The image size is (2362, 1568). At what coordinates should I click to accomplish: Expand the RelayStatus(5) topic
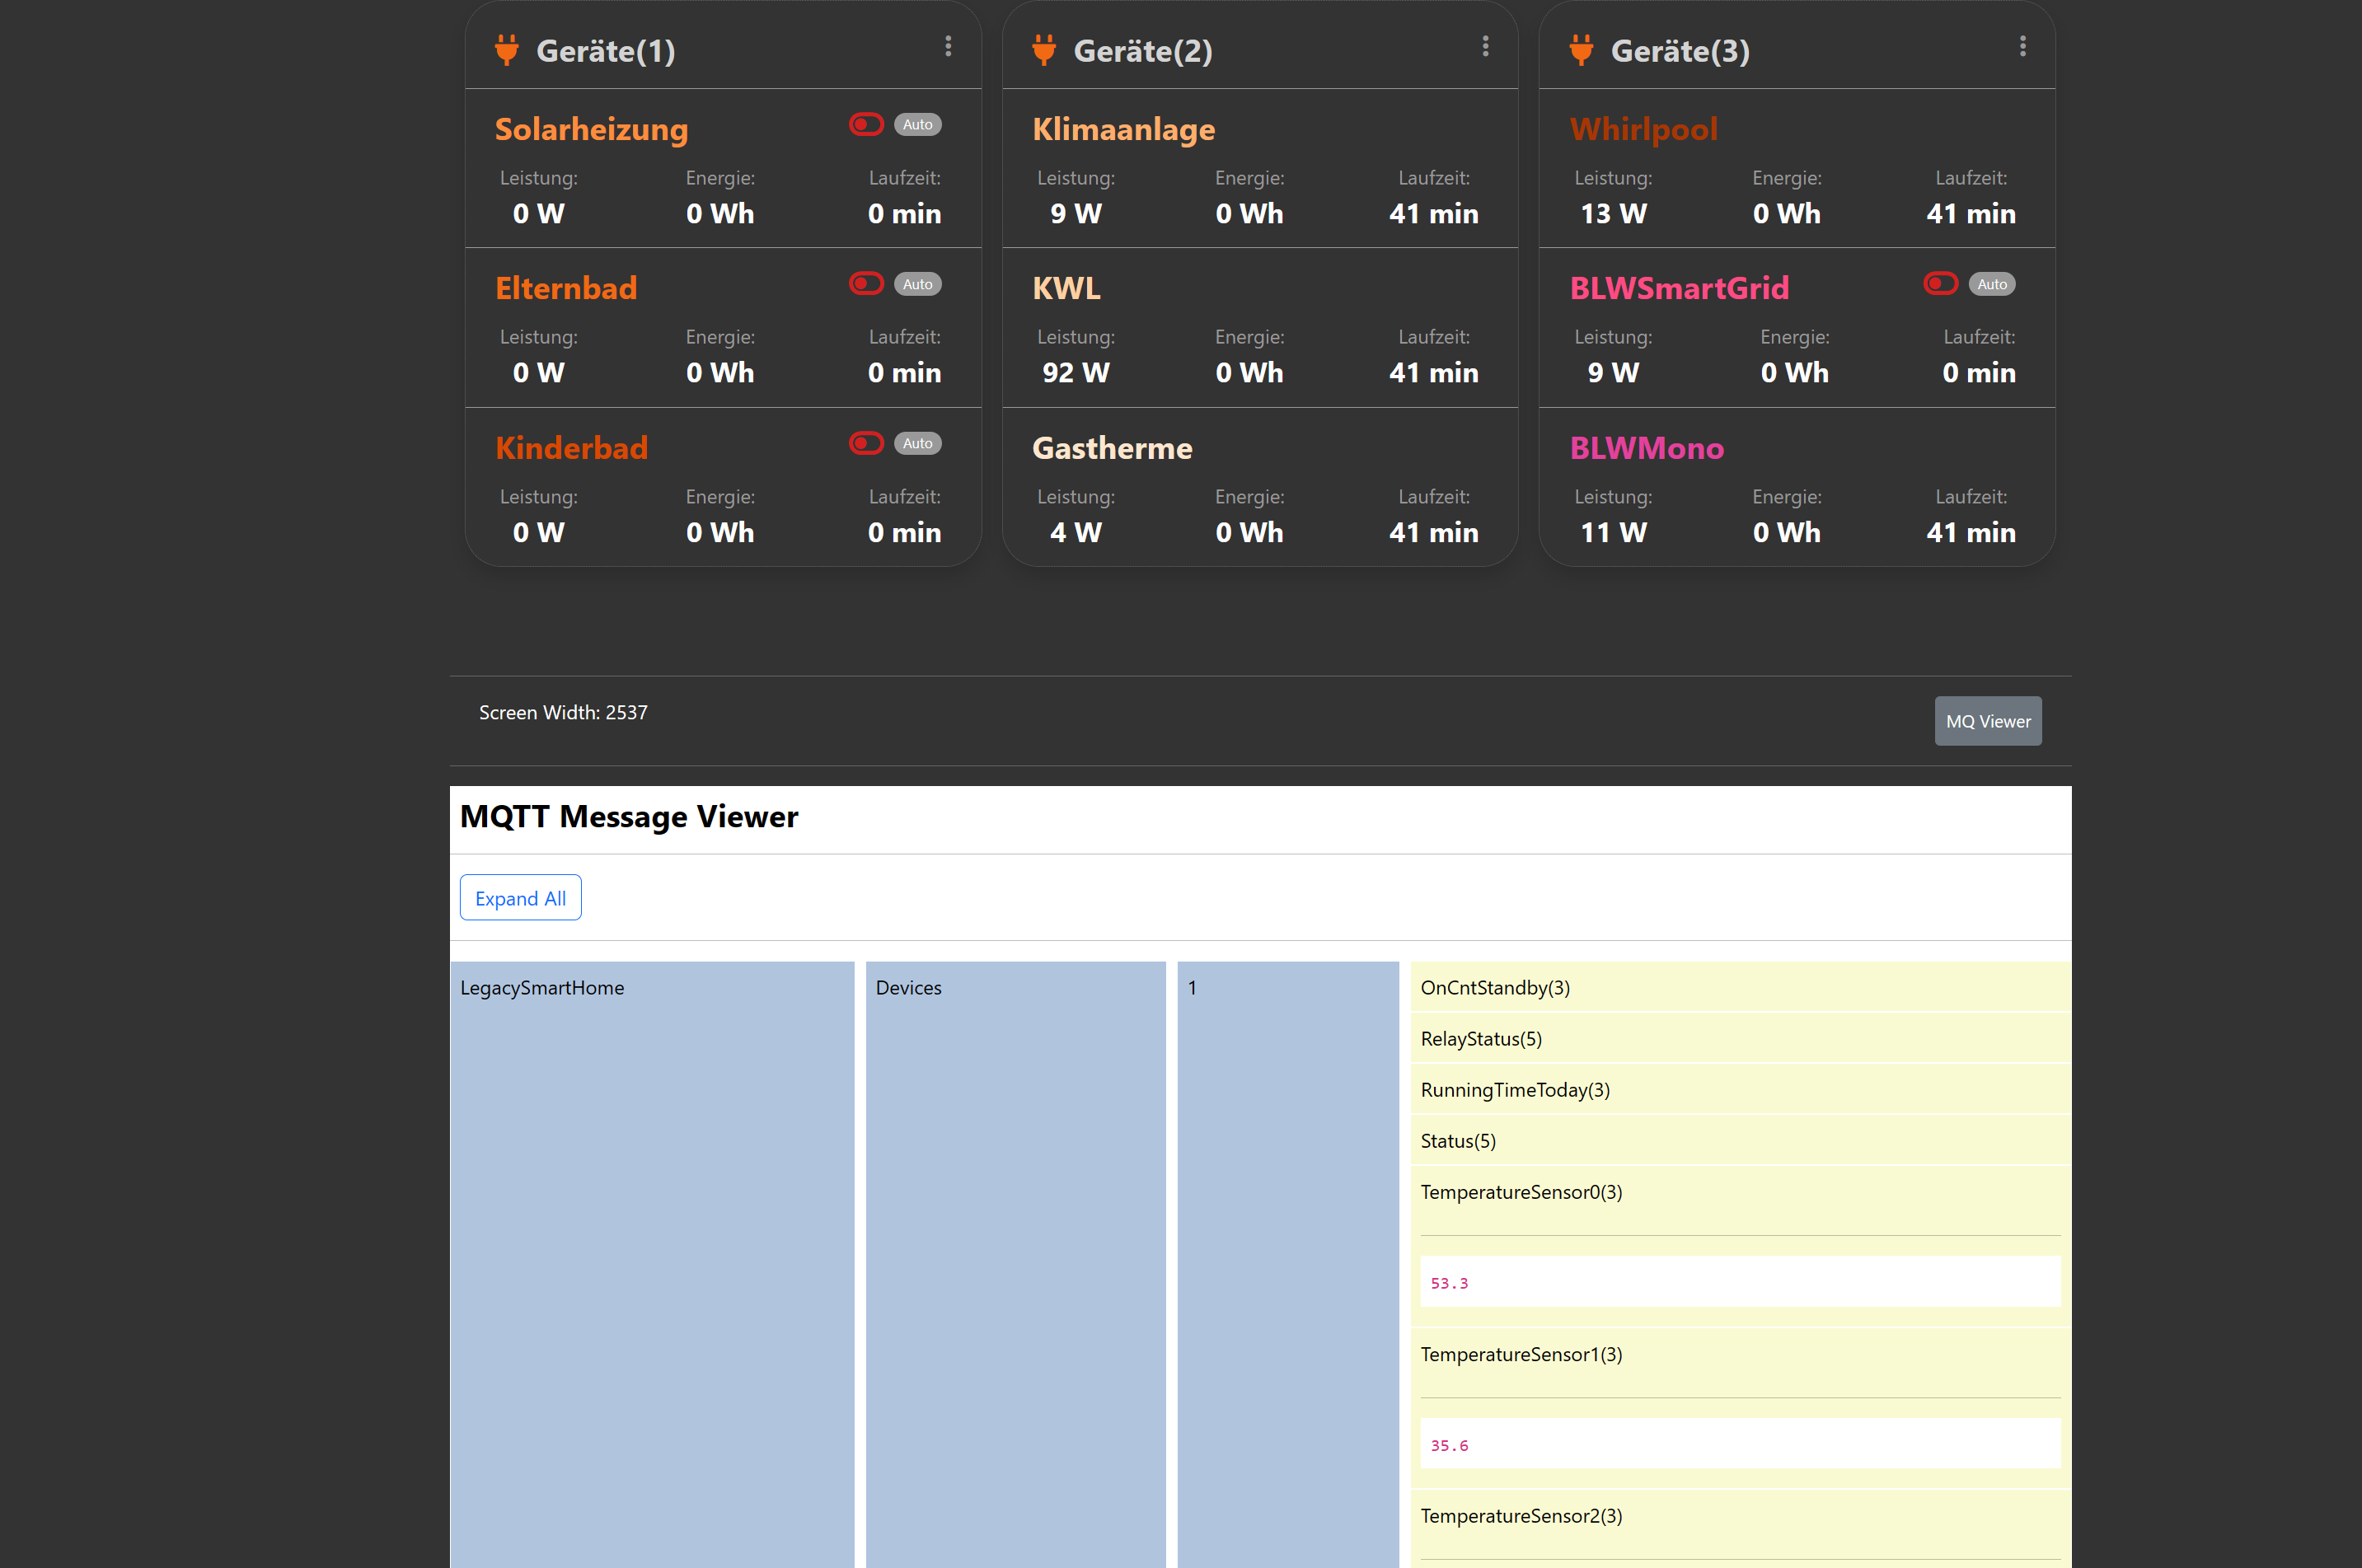[1481, 1038]
